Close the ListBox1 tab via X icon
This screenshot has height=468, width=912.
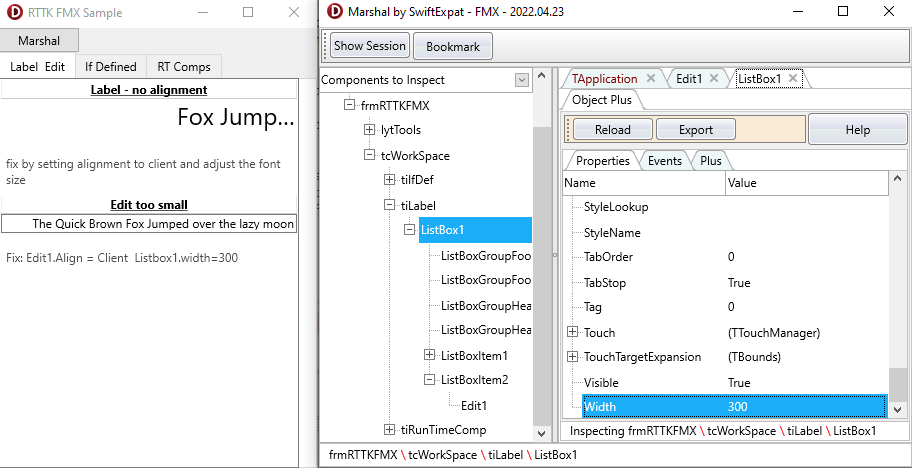(x=793, y=79)
